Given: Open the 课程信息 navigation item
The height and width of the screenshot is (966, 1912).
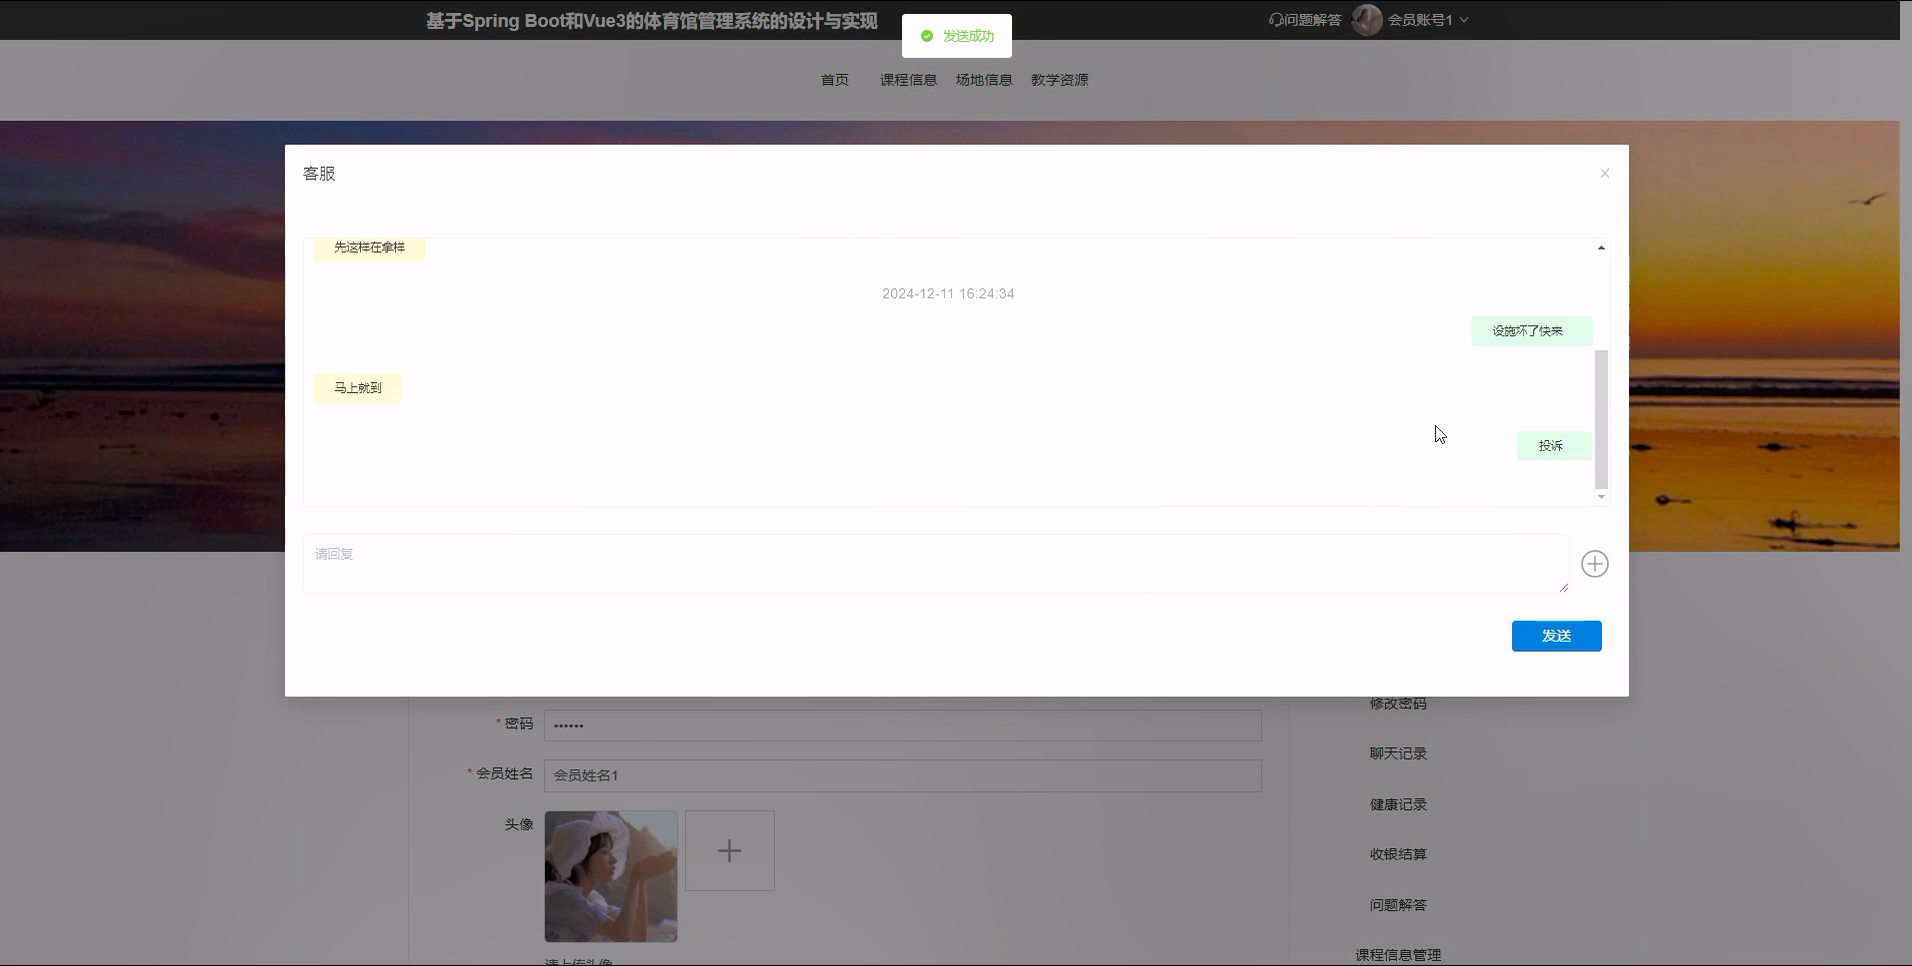Looking at the screenshot, I should pos(908,80).
